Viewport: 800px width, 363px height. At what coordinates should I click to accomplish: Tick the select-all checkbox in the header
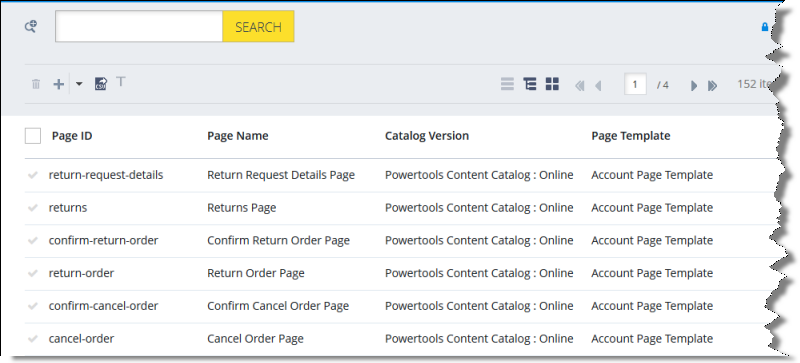[33, 136]
